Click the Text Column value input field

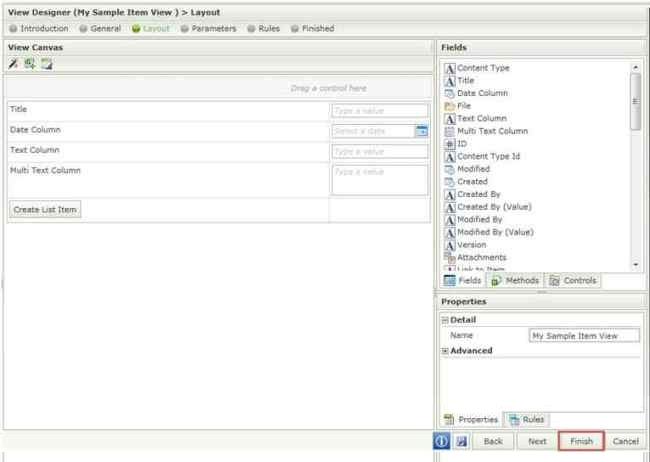click(x=380, y=151)
